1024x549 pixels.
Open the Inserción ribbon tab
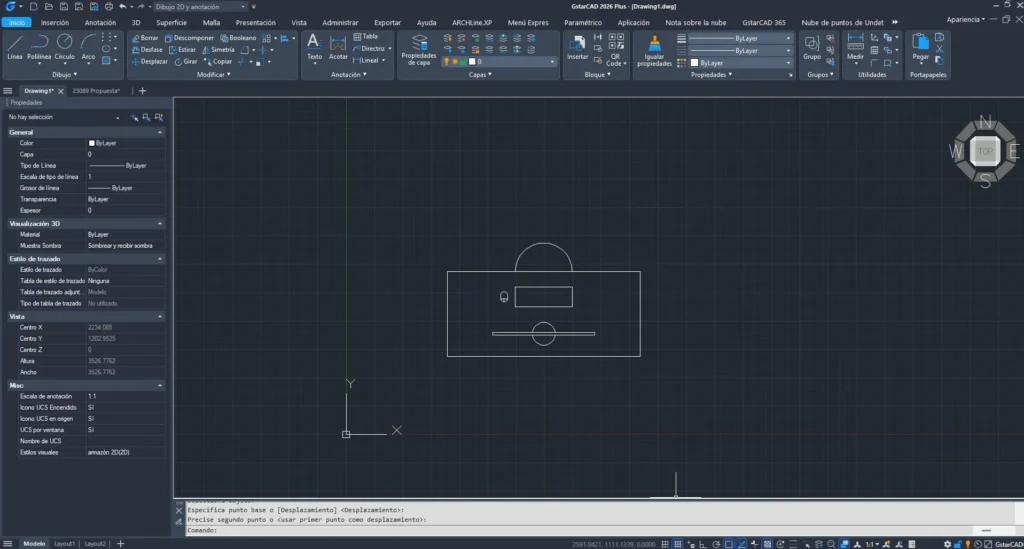55,22
